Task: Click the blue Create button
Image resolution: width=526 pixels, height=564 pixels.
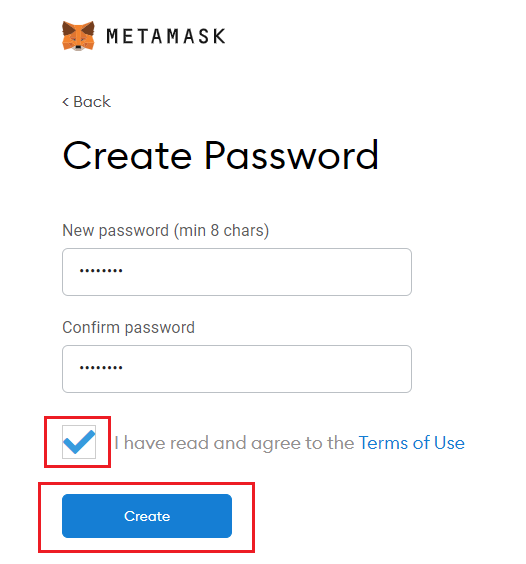Action: click(x=147, y=516)
